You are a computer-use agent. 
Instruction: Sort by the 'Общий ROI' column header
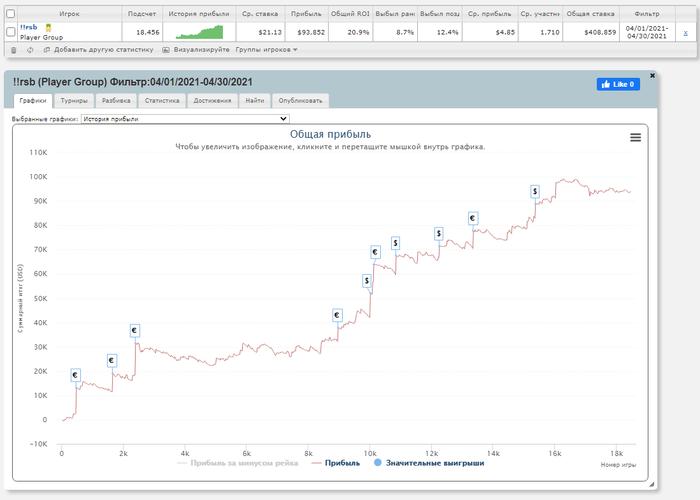click(350, 14)
